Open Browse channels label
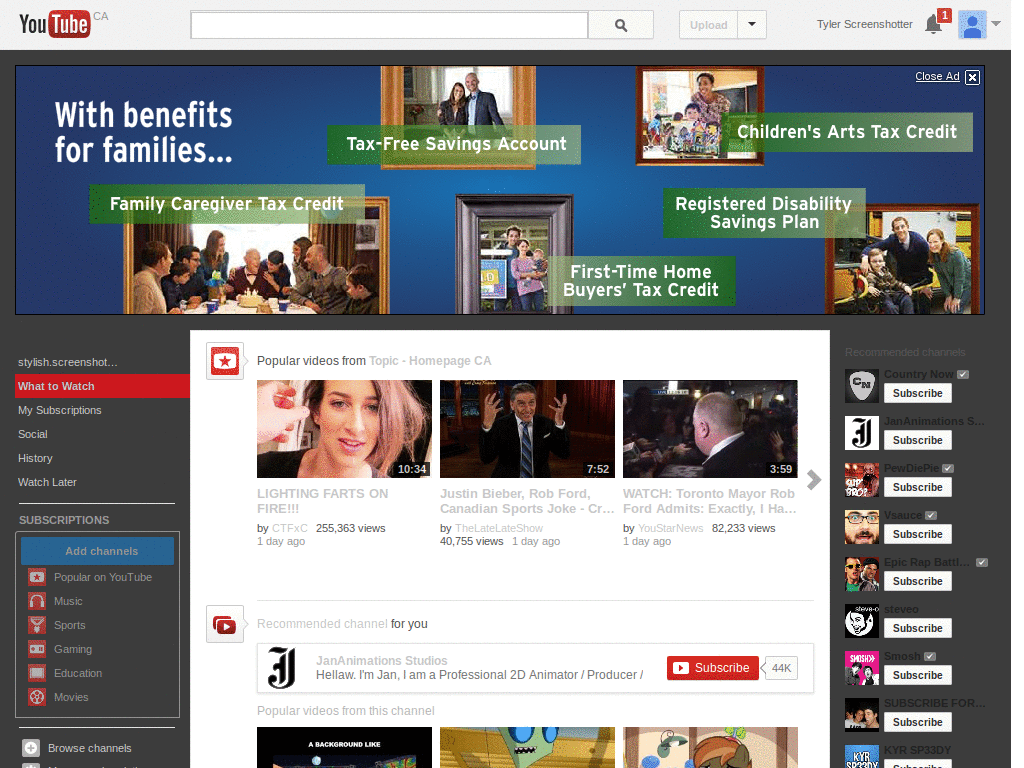 click(x=89, y=748)
